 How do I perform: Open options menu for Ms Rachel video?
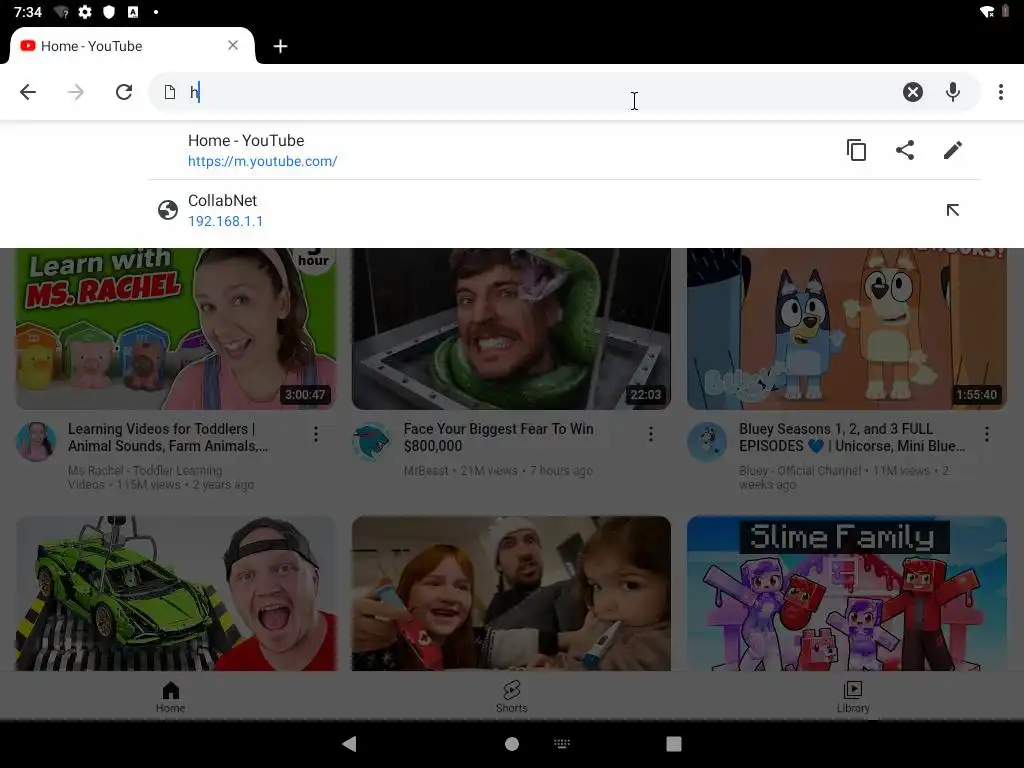tap(315, 434)
